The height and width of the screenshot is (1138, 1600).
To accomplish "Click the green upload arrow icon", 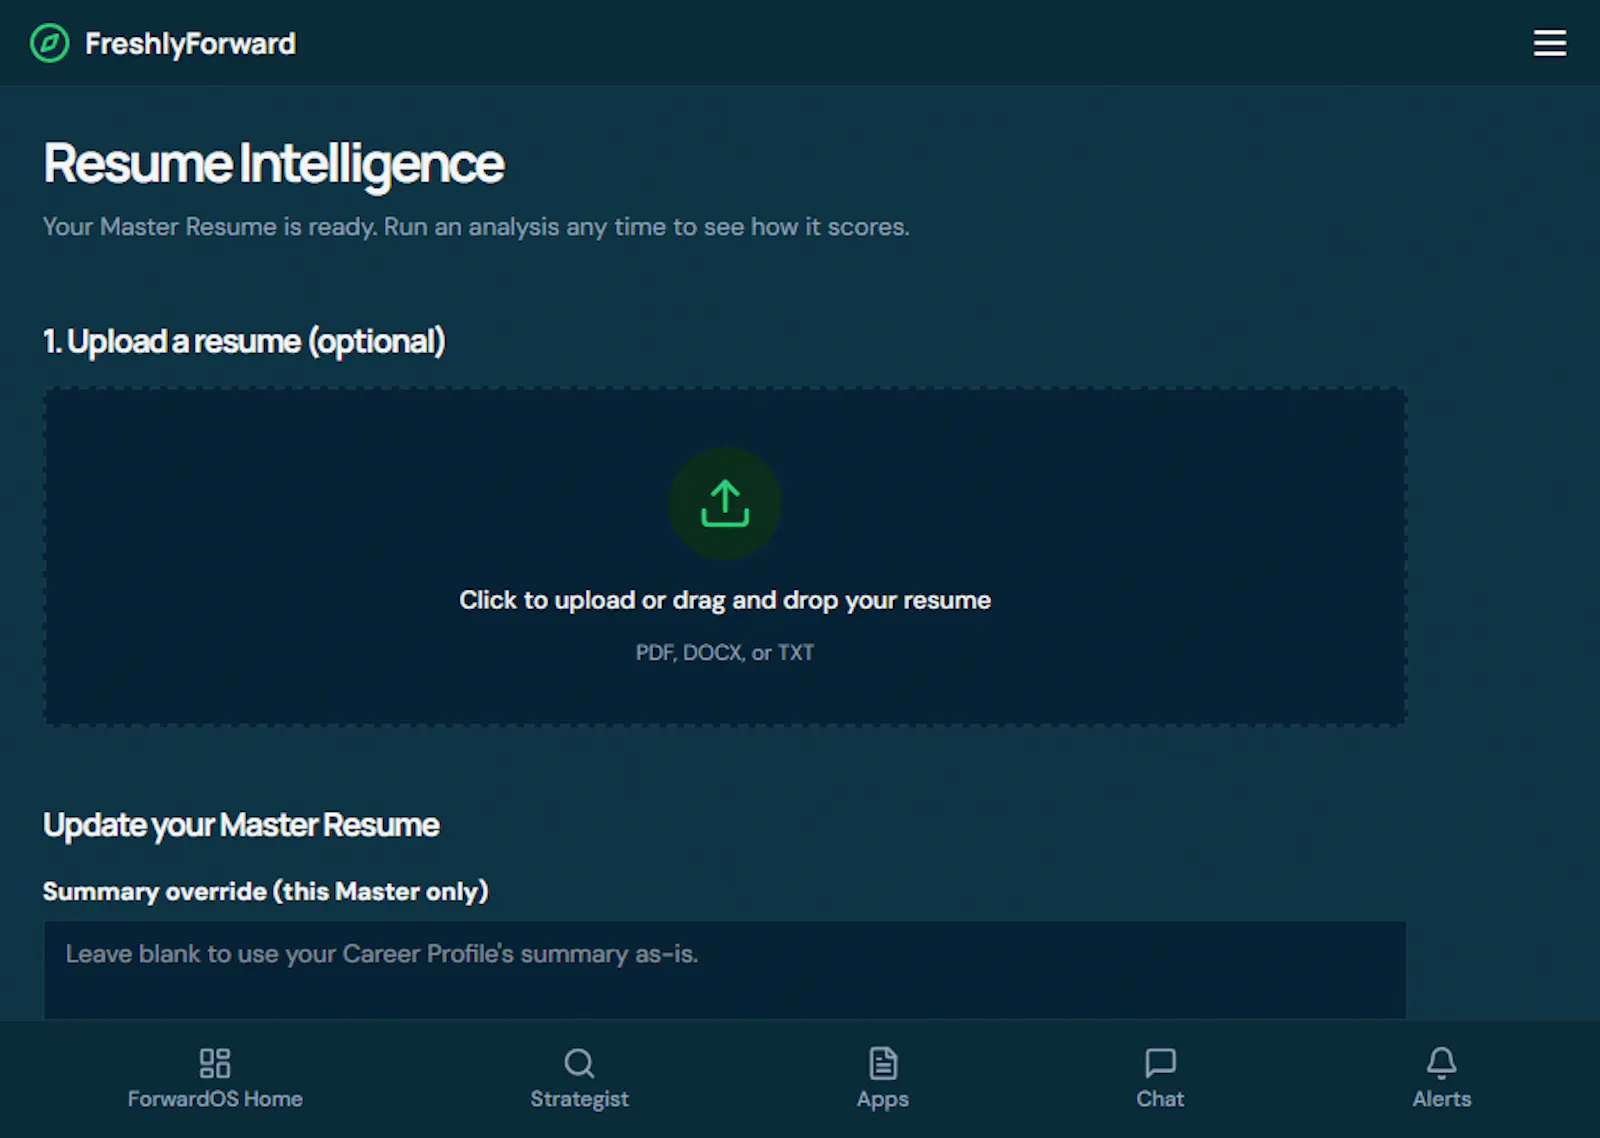I will [725, 503].
